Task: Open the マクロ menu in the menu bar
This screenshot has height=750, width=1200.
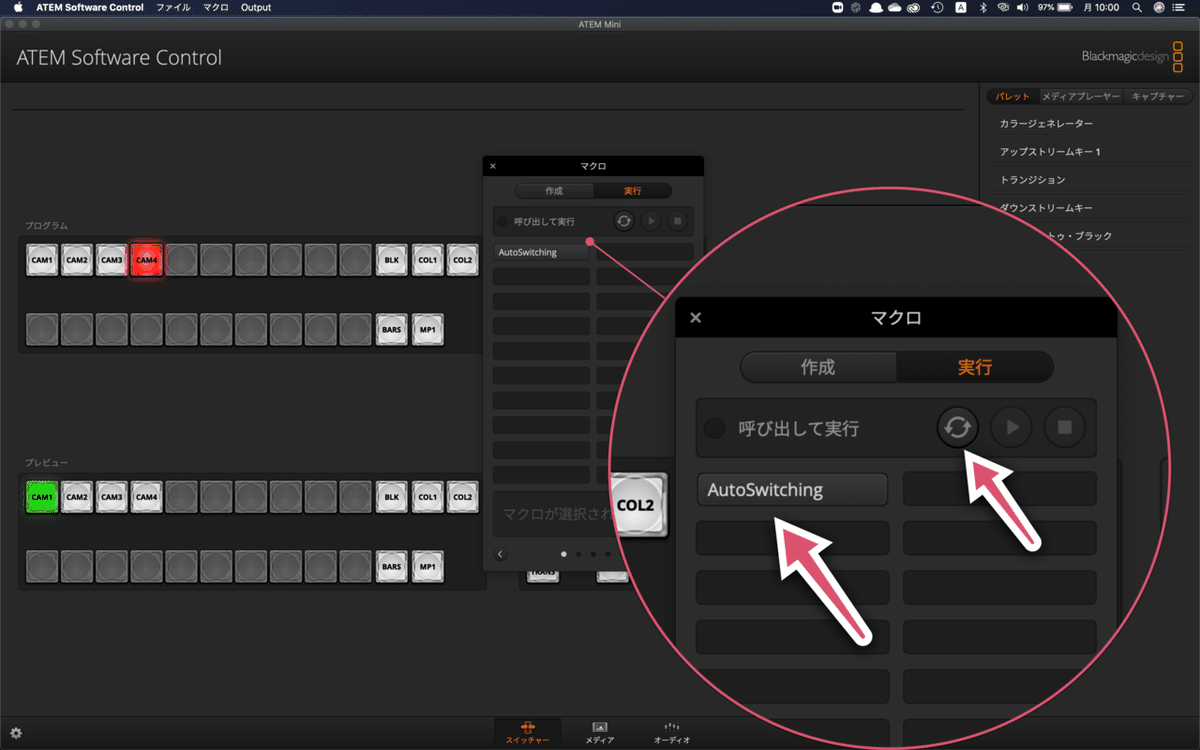Action: (x=215, y=7)
